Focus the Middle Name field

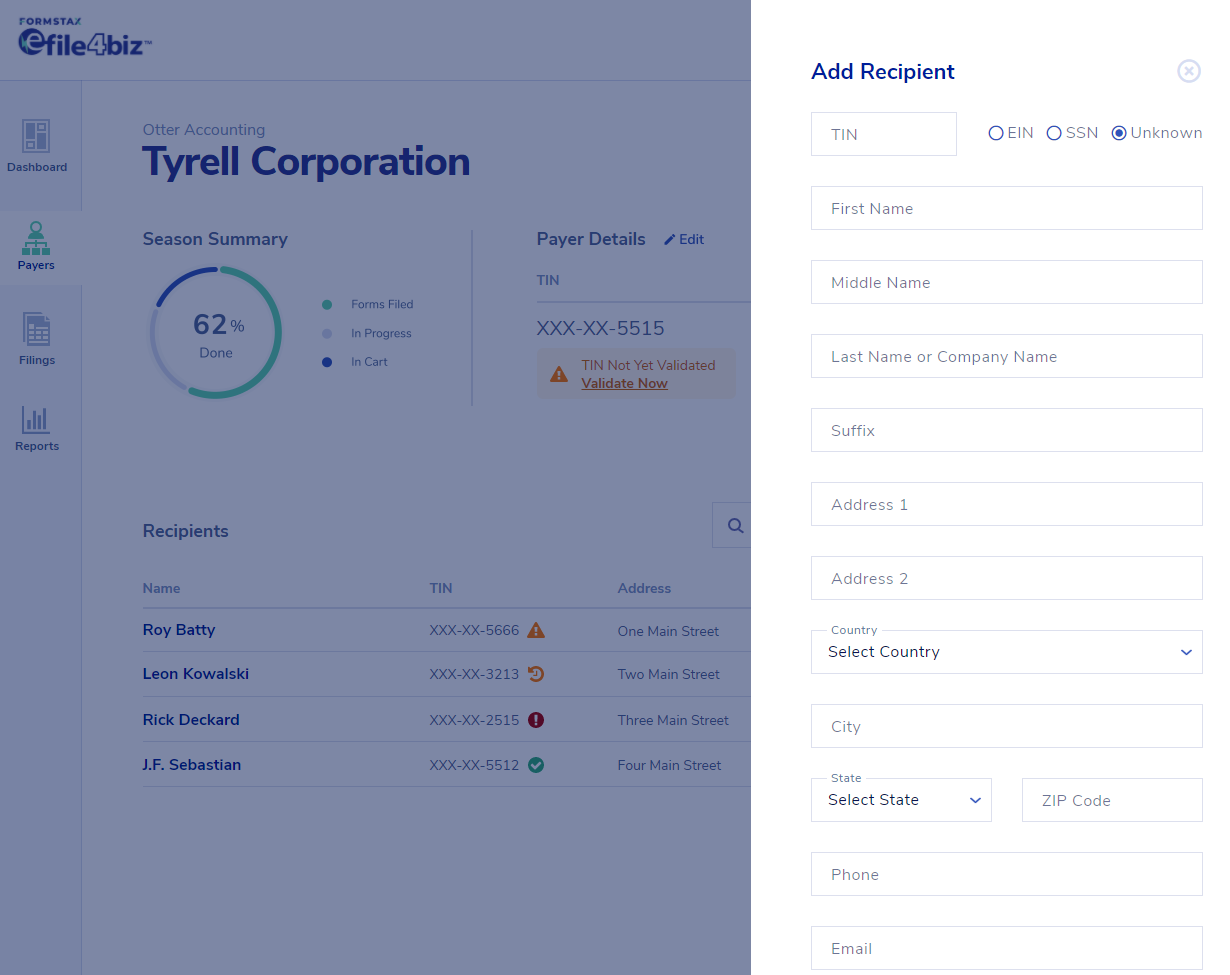[x=1007, y=282]
